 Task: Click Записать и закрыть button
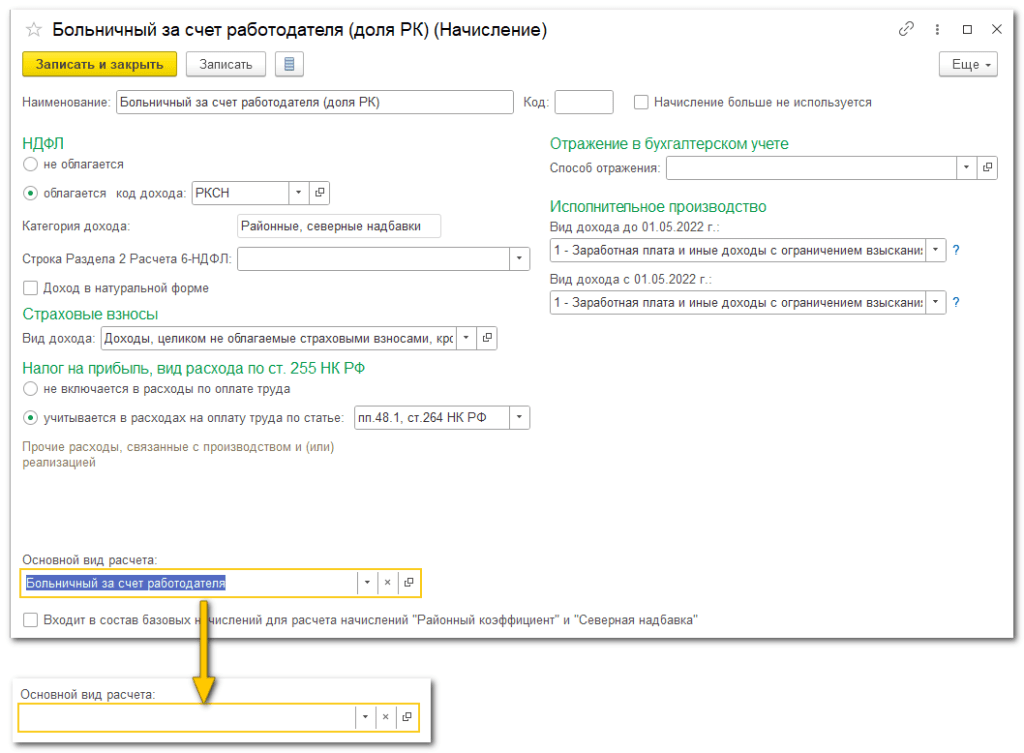(x=99, y=65)
